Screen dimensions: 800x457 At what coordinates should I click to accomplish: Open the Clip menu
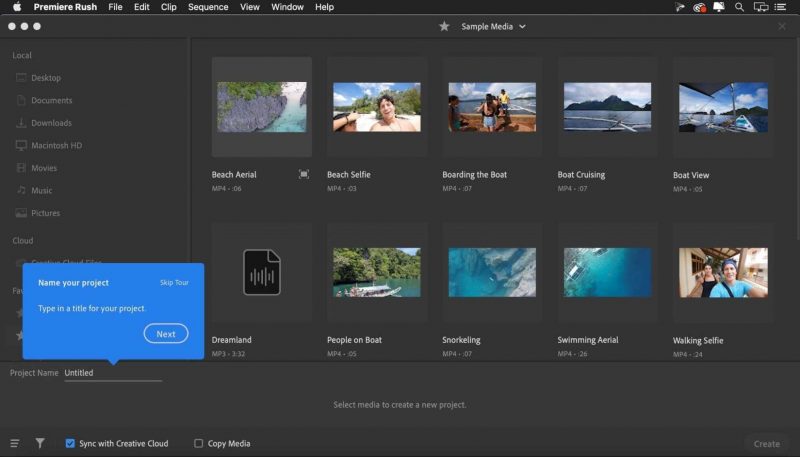[169, 7]
